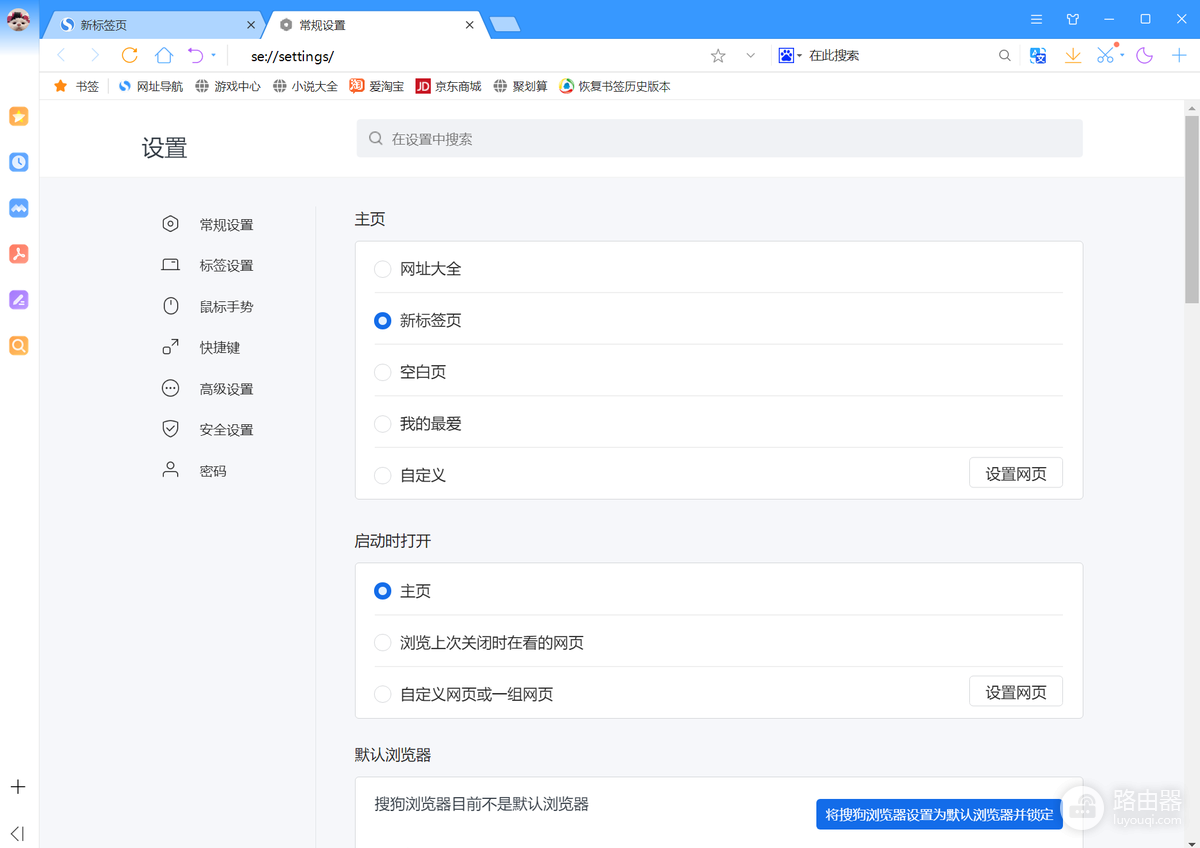Open the purple note sidebar icon
This screenshot has height=848, width=1200.
tap(19, 300)
